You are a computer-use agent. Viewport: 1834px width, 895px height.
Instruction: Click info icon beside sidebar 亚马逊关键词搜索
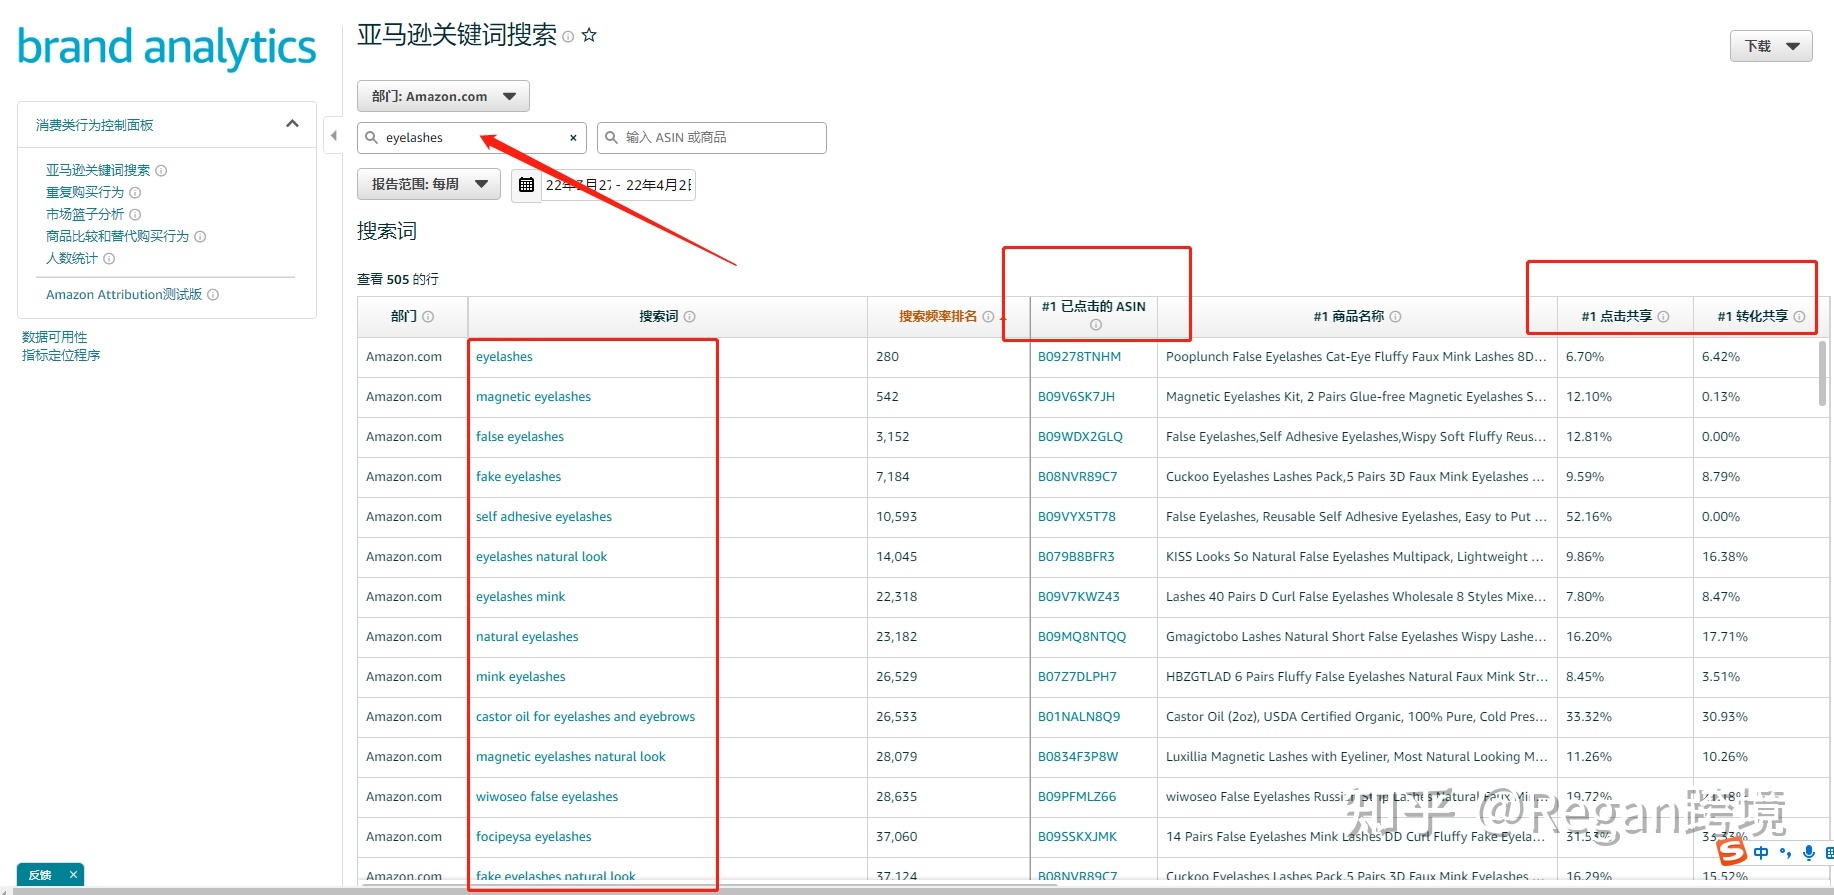161,171
